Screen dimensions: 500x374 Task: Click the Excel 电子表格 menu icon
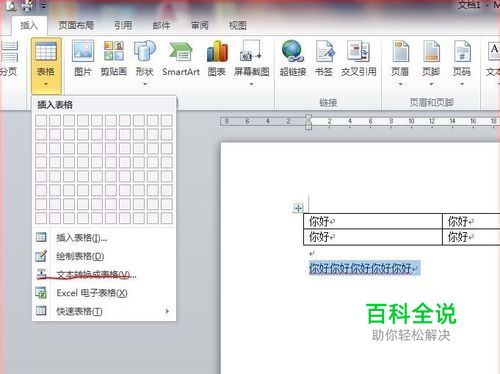coord(41,293)
